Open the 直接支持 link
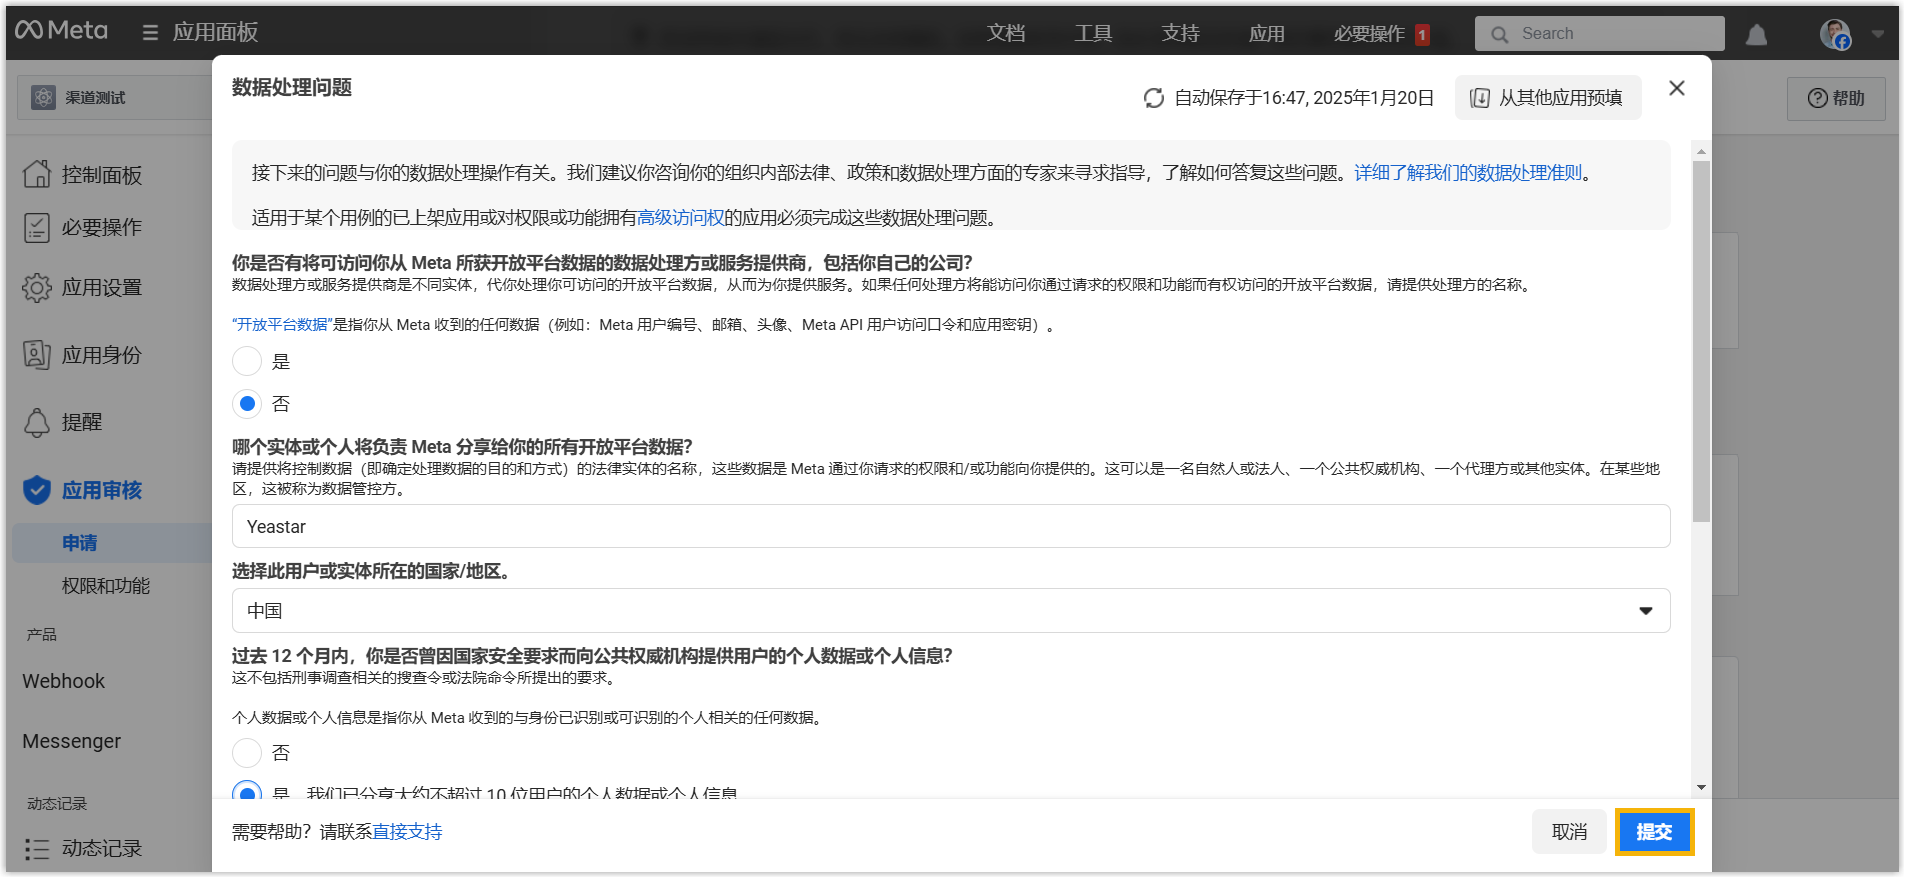Screen dimensions: 1905x878 407,832
